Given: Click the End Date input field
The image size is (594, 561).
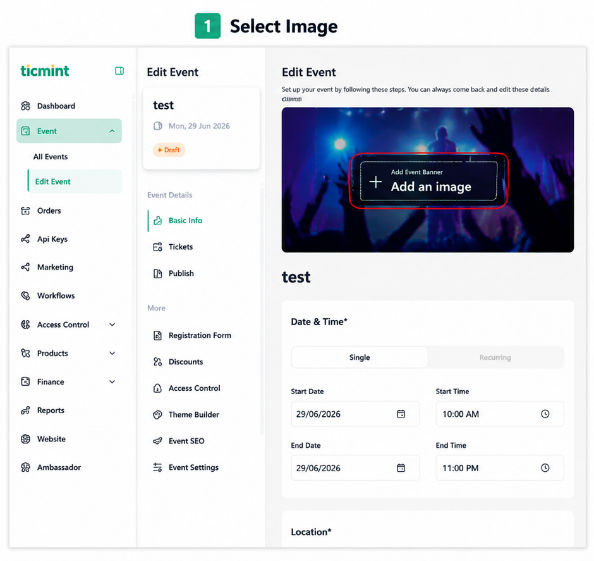Looking at the screenshot, I should 355,468.
